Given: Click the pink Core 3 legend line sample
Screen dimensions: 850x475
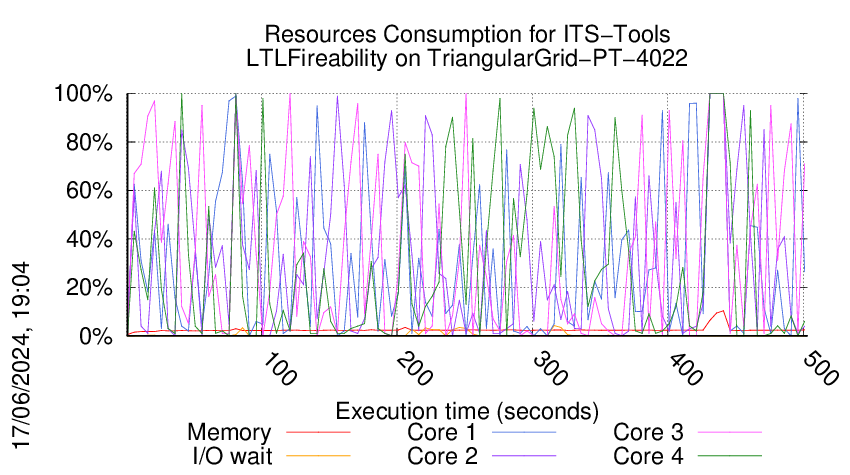Looking at the screenshot, I should [730, 432].
